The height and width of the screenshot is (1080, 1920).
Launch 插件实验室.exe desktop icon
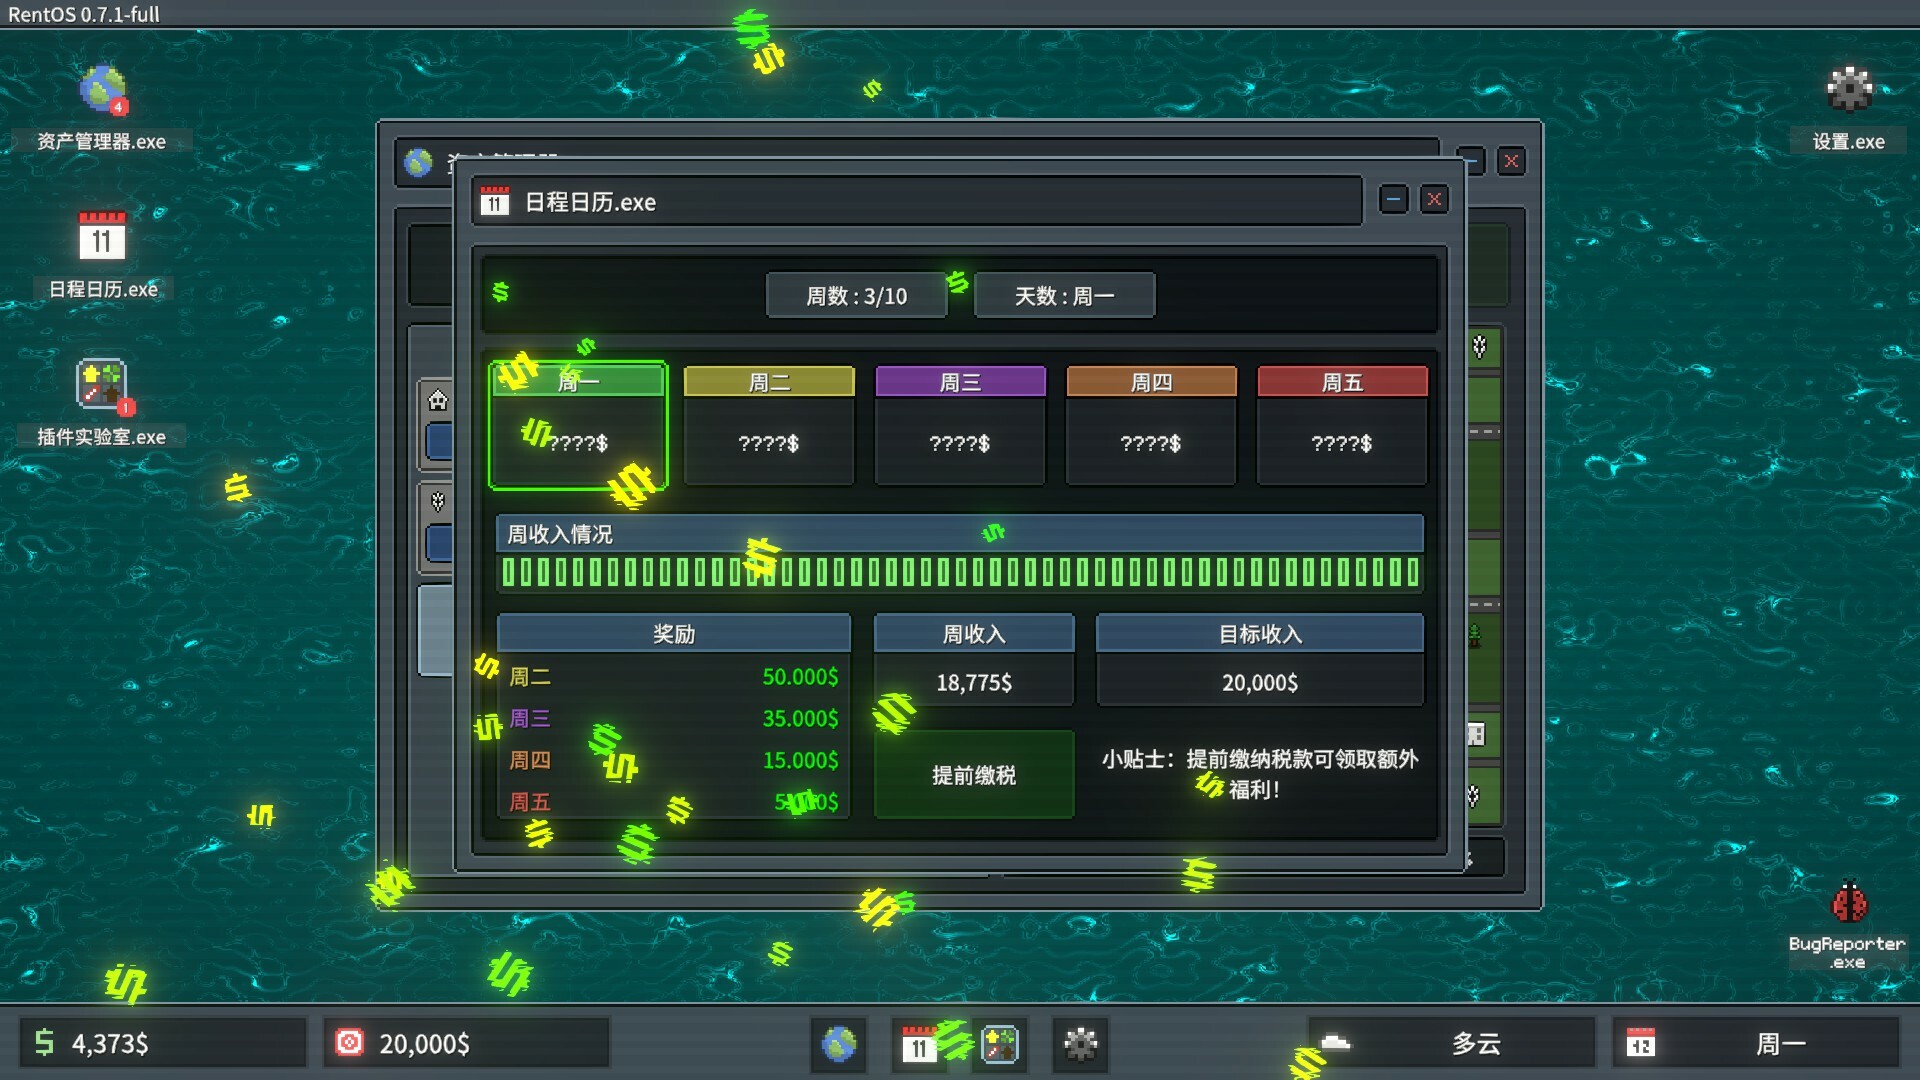point(102,385)
